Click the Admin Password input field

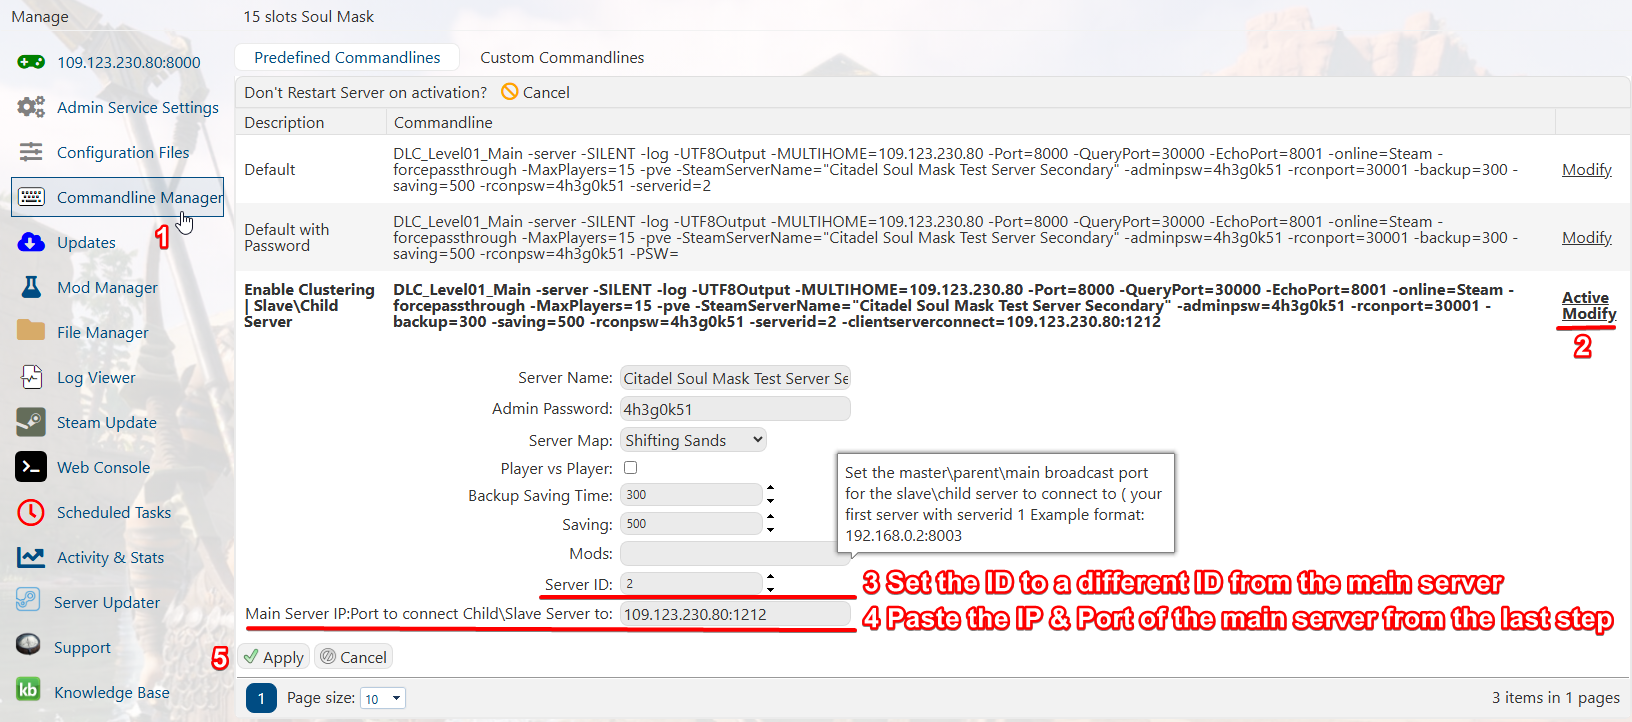point(735,409)
